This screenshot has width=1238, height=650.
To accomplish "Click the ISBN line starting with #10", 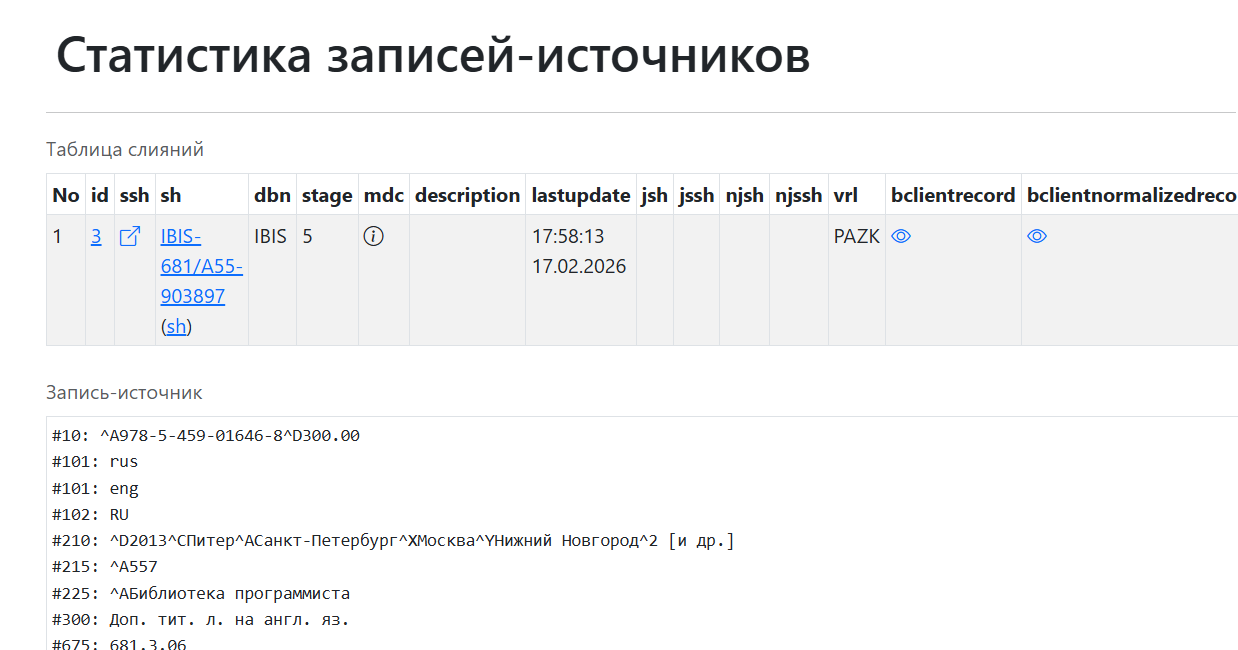I will click(206, 436).
